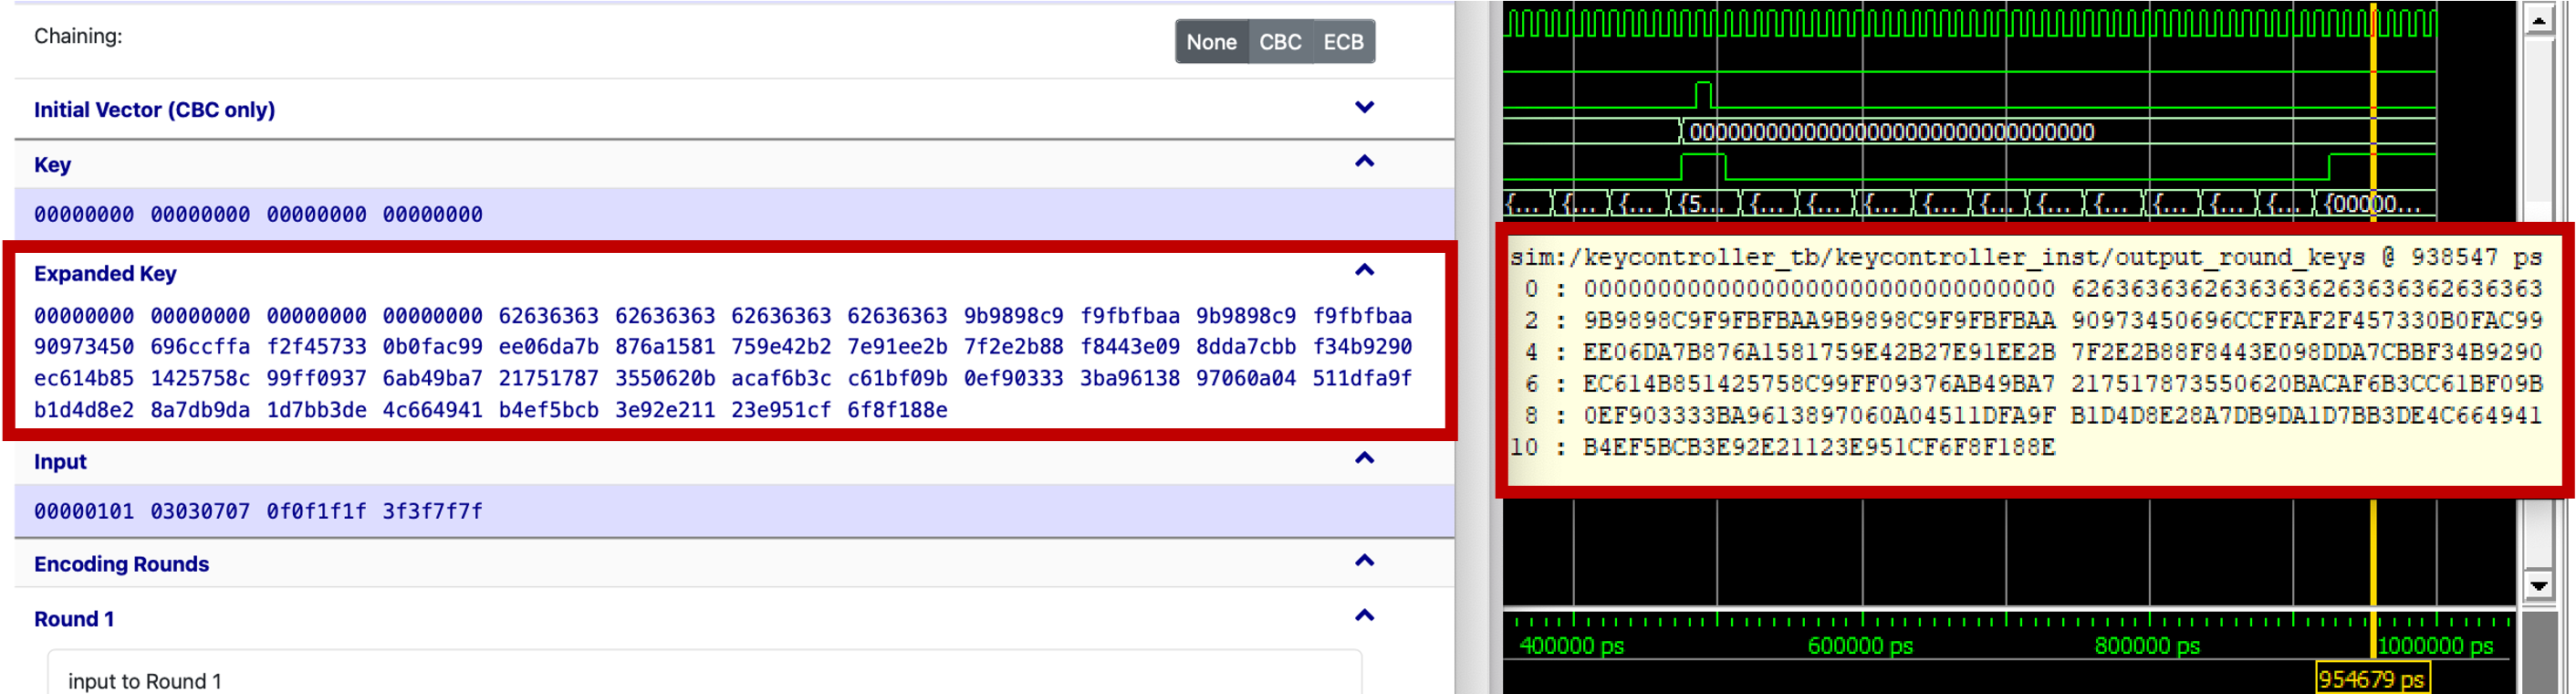Screen dimensions: 2576x694
Task: Collapse the Encoding Rounds section chevron
Action: (x=1364, y=561)
